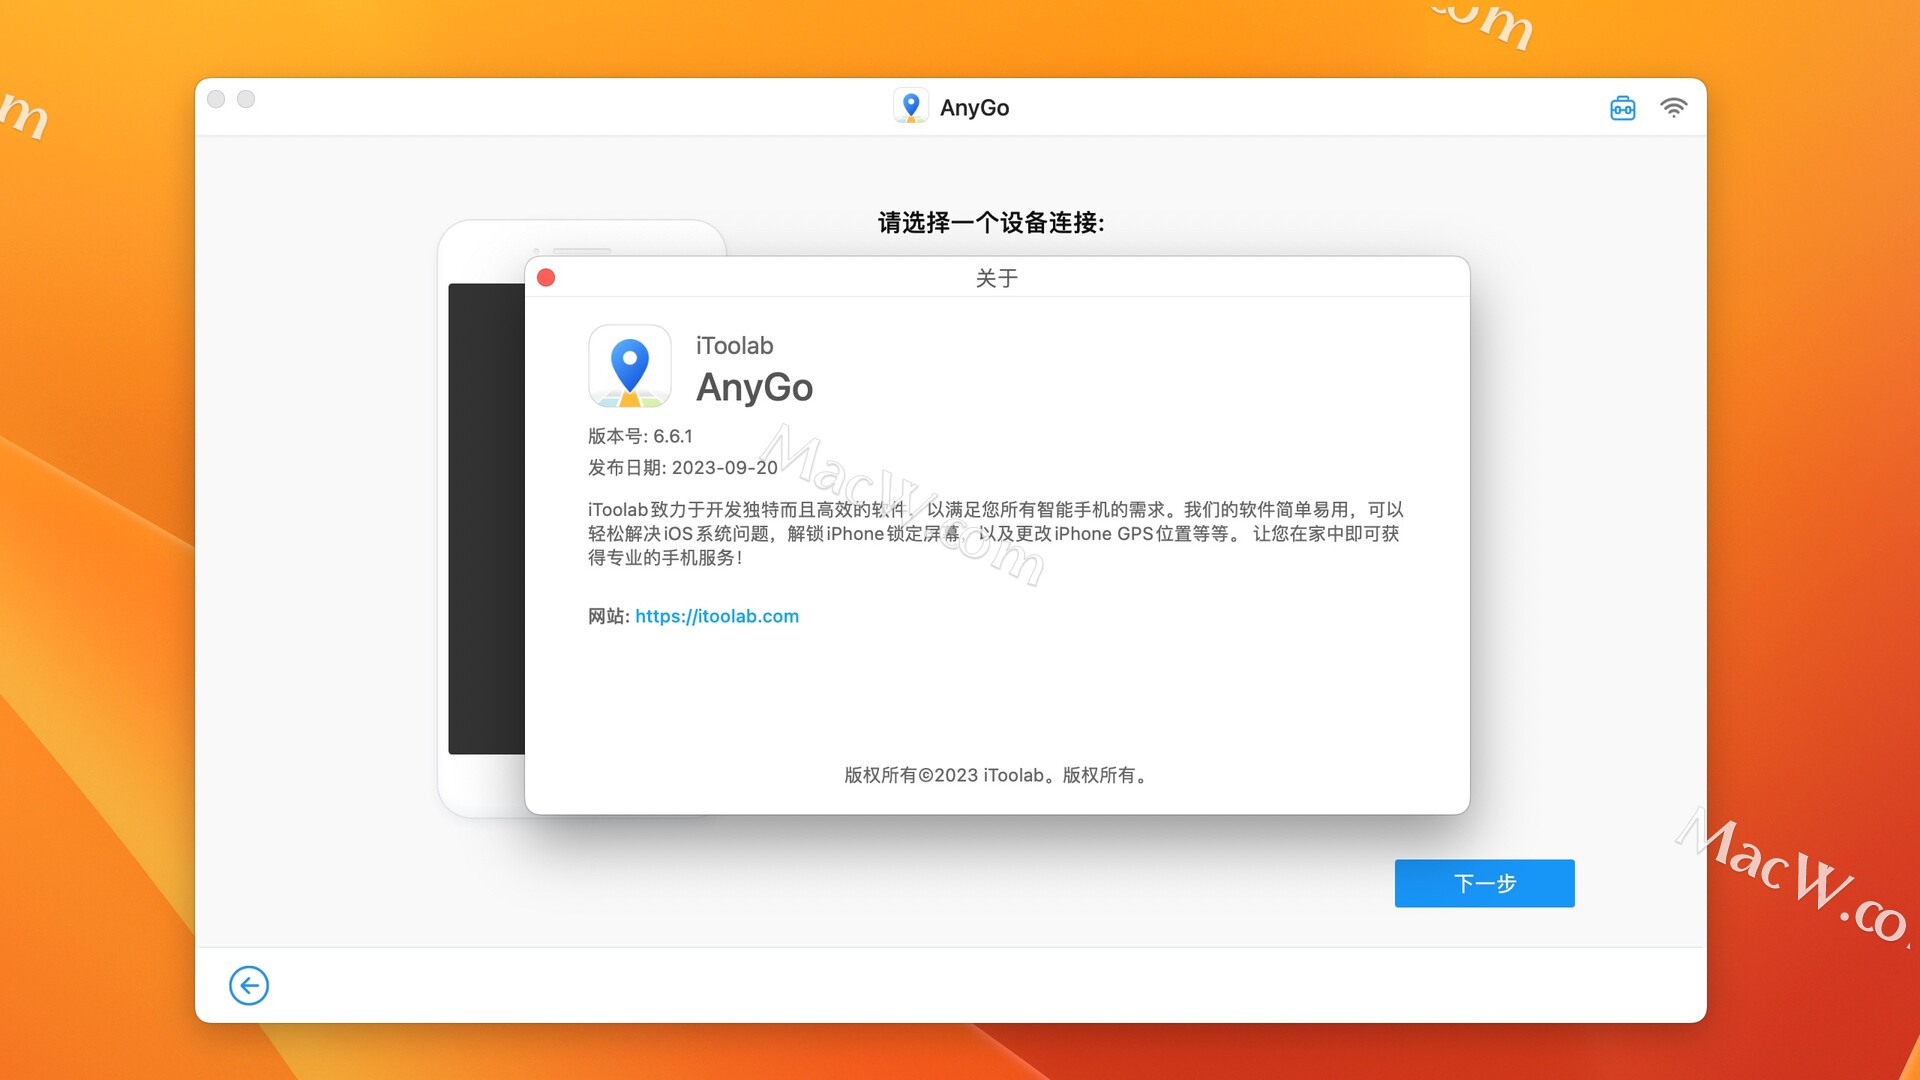Click the large AnyGo product name
This screenshot has height=1080, width=1920.
click(755, 387)
